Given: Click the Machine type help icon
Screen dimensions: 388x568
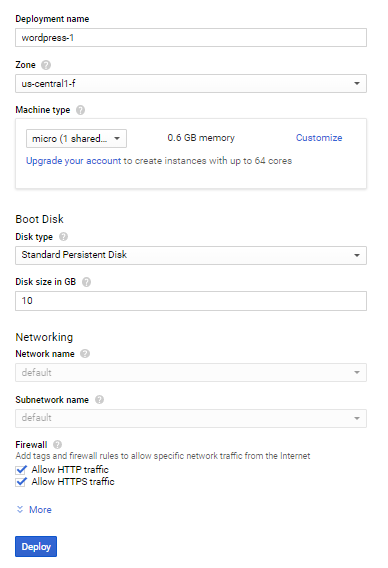Looking at the screenshot, I should click(80, 110).
